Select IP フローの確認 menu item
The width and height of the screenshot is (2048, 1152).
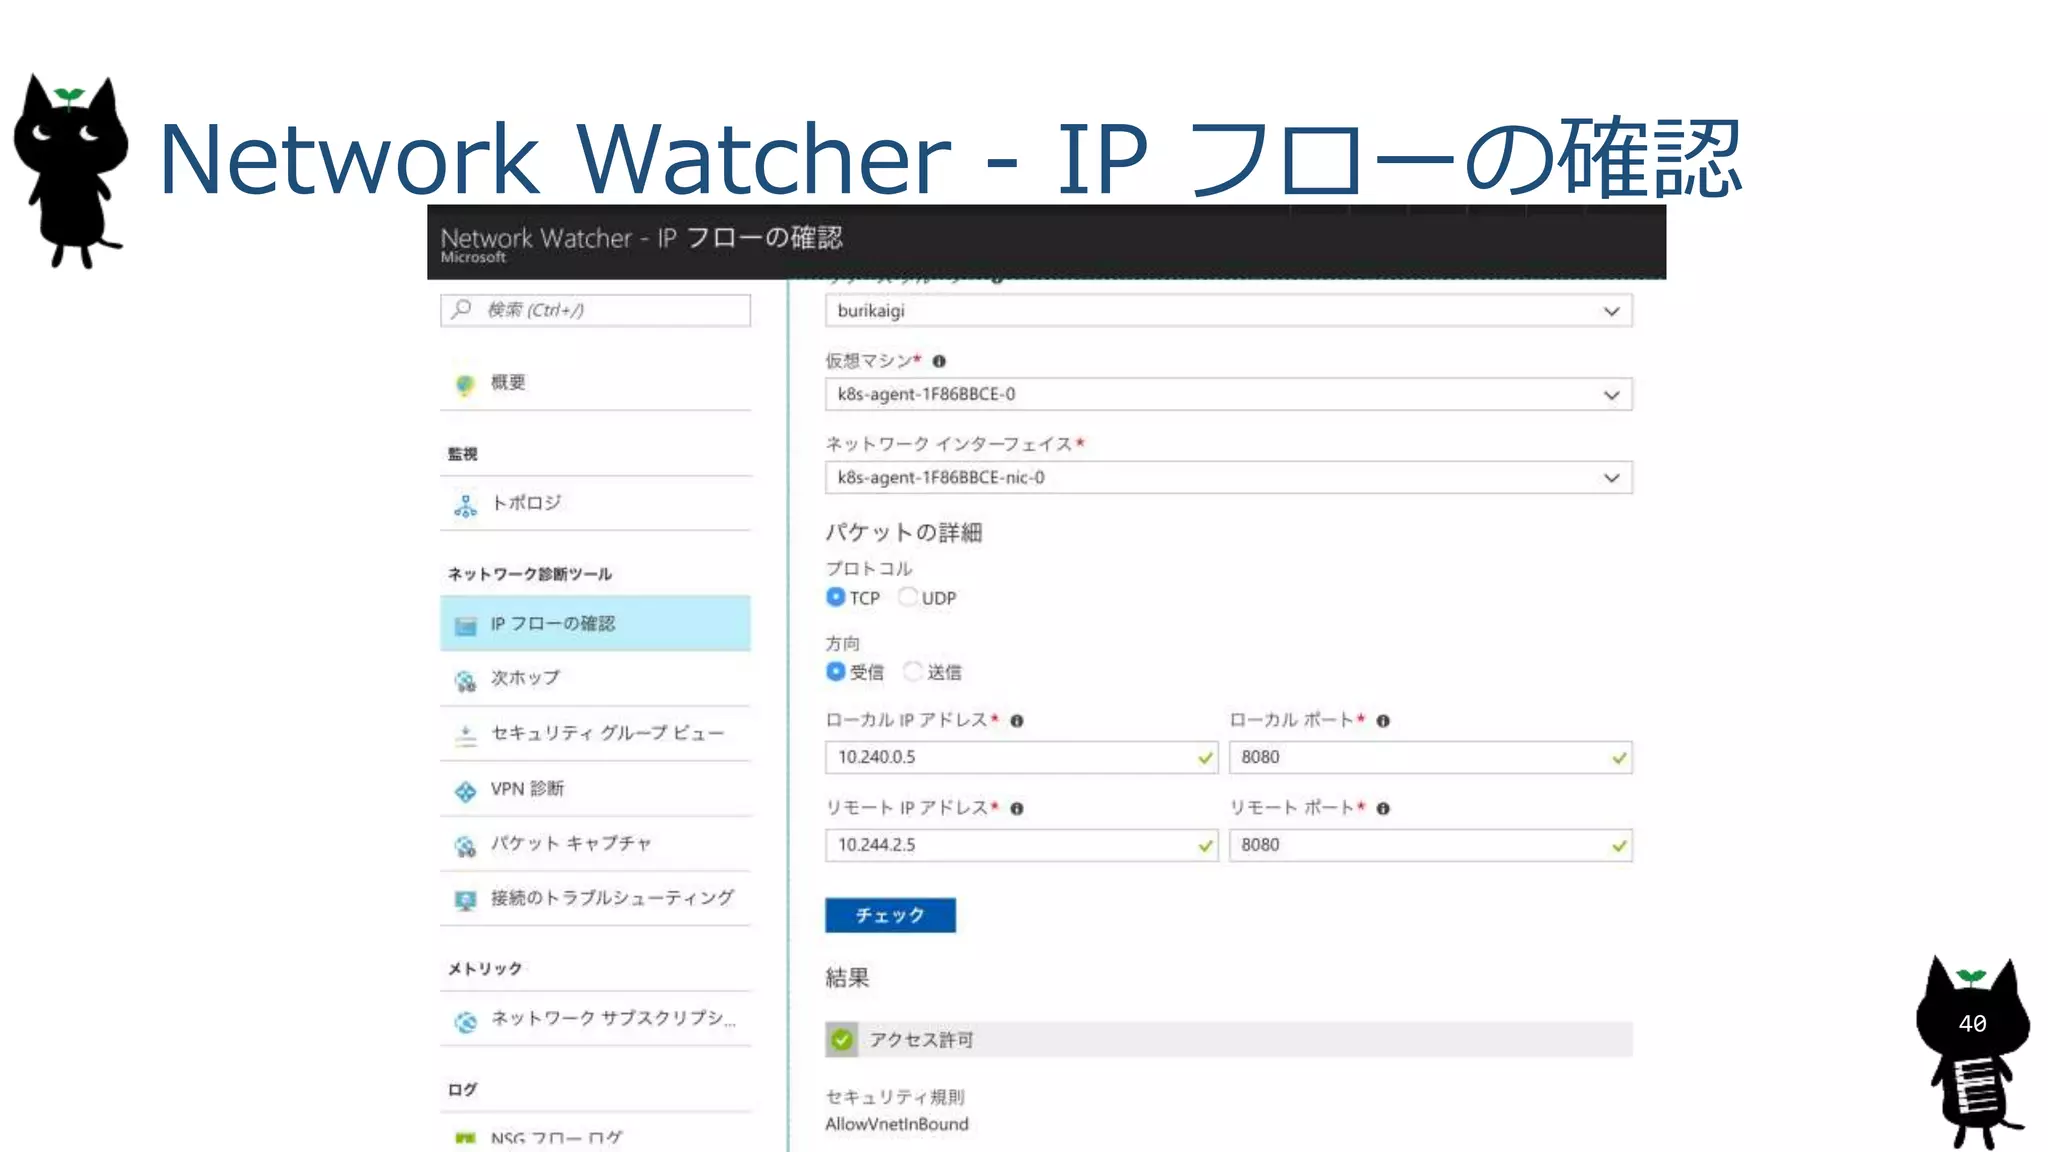595,623
